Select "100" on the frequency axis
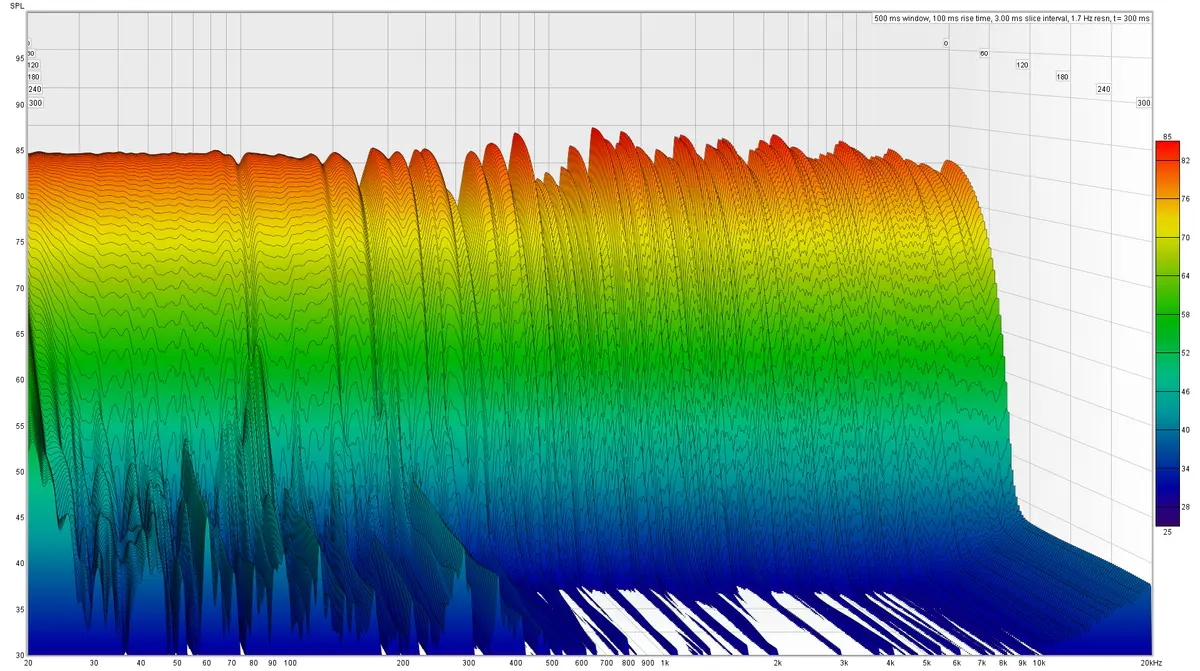The width and height of the screenshot is (1200, 671). [289, 663]
